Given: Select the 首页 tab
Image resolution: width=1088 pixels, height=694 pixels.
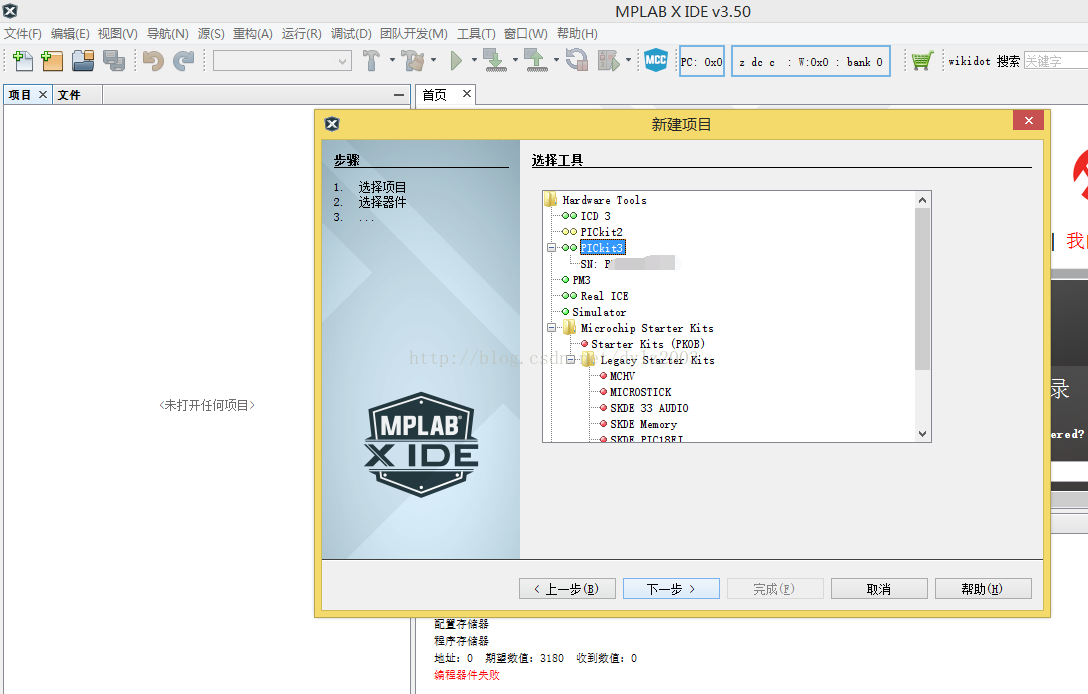Looking at the screenshot, I should click(434, 95).
